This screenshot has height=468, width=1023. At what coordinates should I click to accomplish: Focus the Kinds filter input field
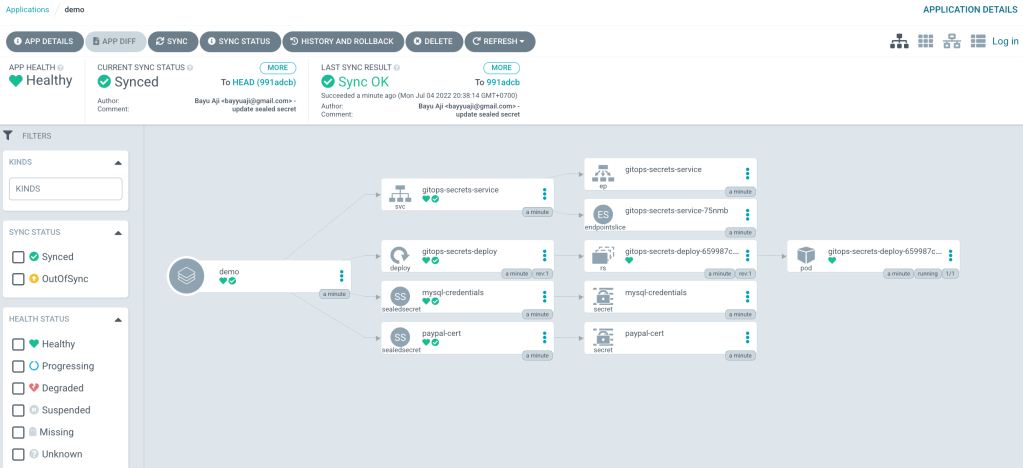[66, 188]
